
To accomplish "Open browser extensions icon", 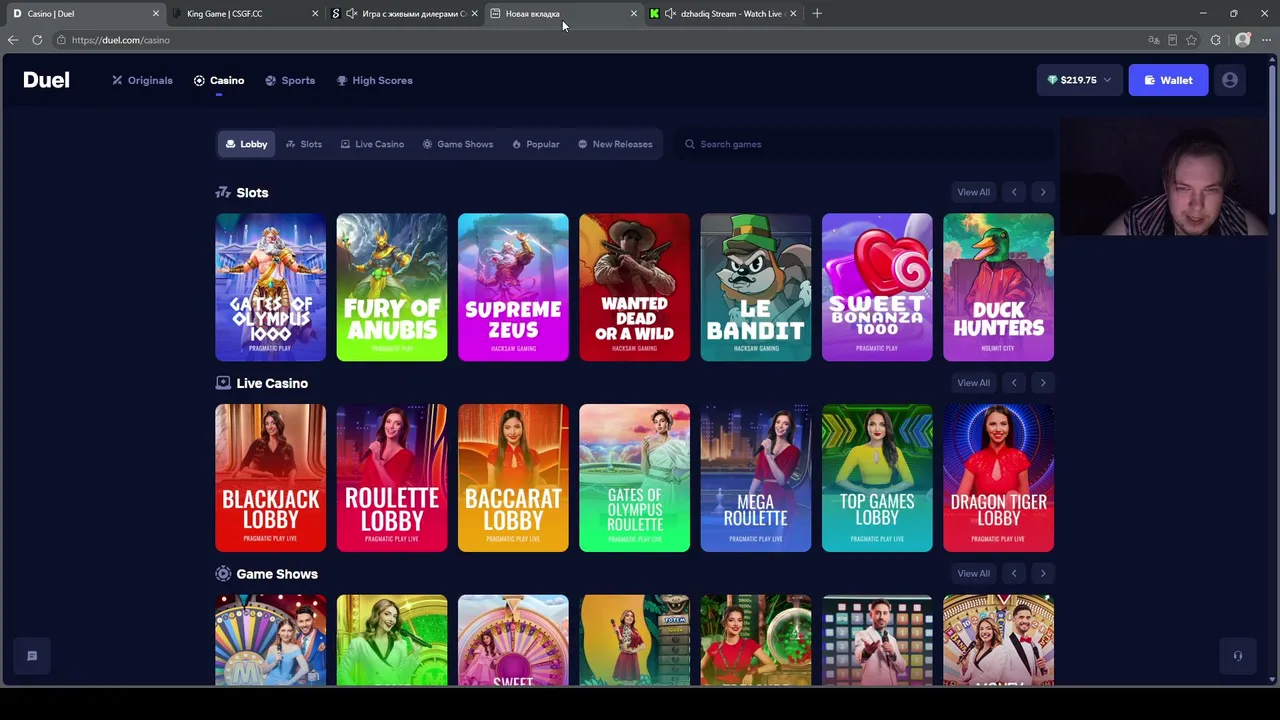I will [x=1215, y=40].
